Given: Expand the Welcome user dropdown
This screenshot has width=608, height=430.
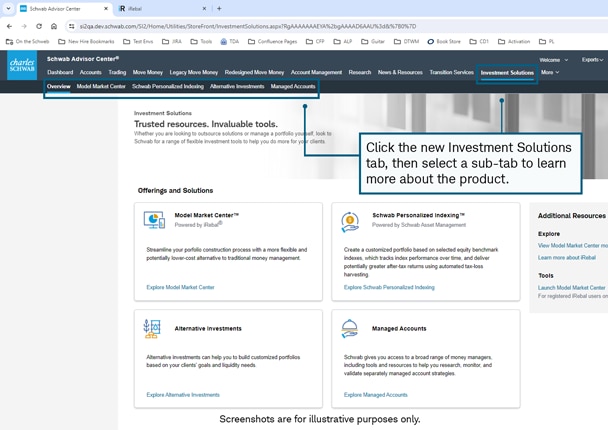Looking at the screenshot, I should point(554,60).
